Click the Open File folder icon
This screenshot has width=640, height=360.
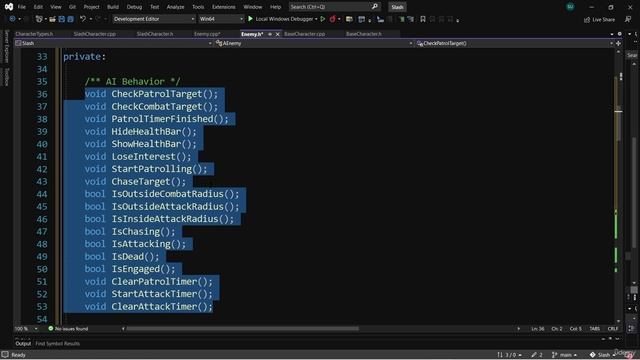pos(52,19)
